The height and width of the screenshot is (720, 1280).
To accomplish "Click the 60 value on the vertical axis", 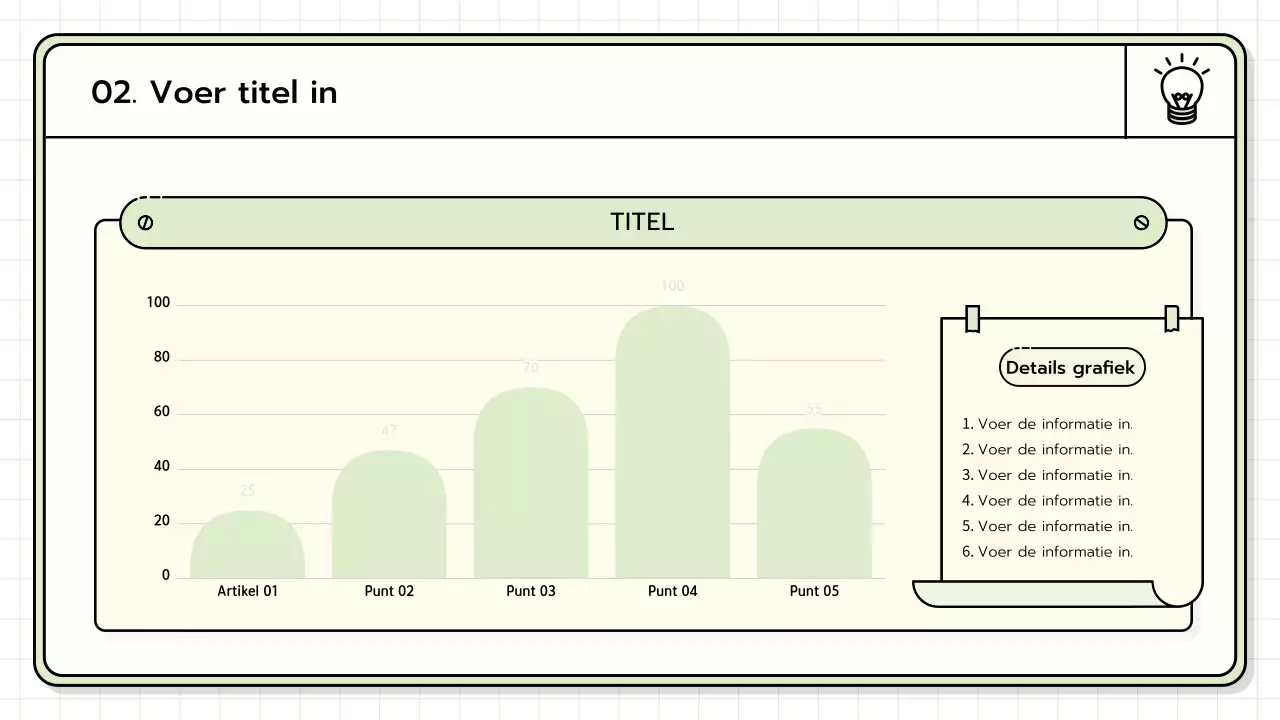I will point(161,412).
